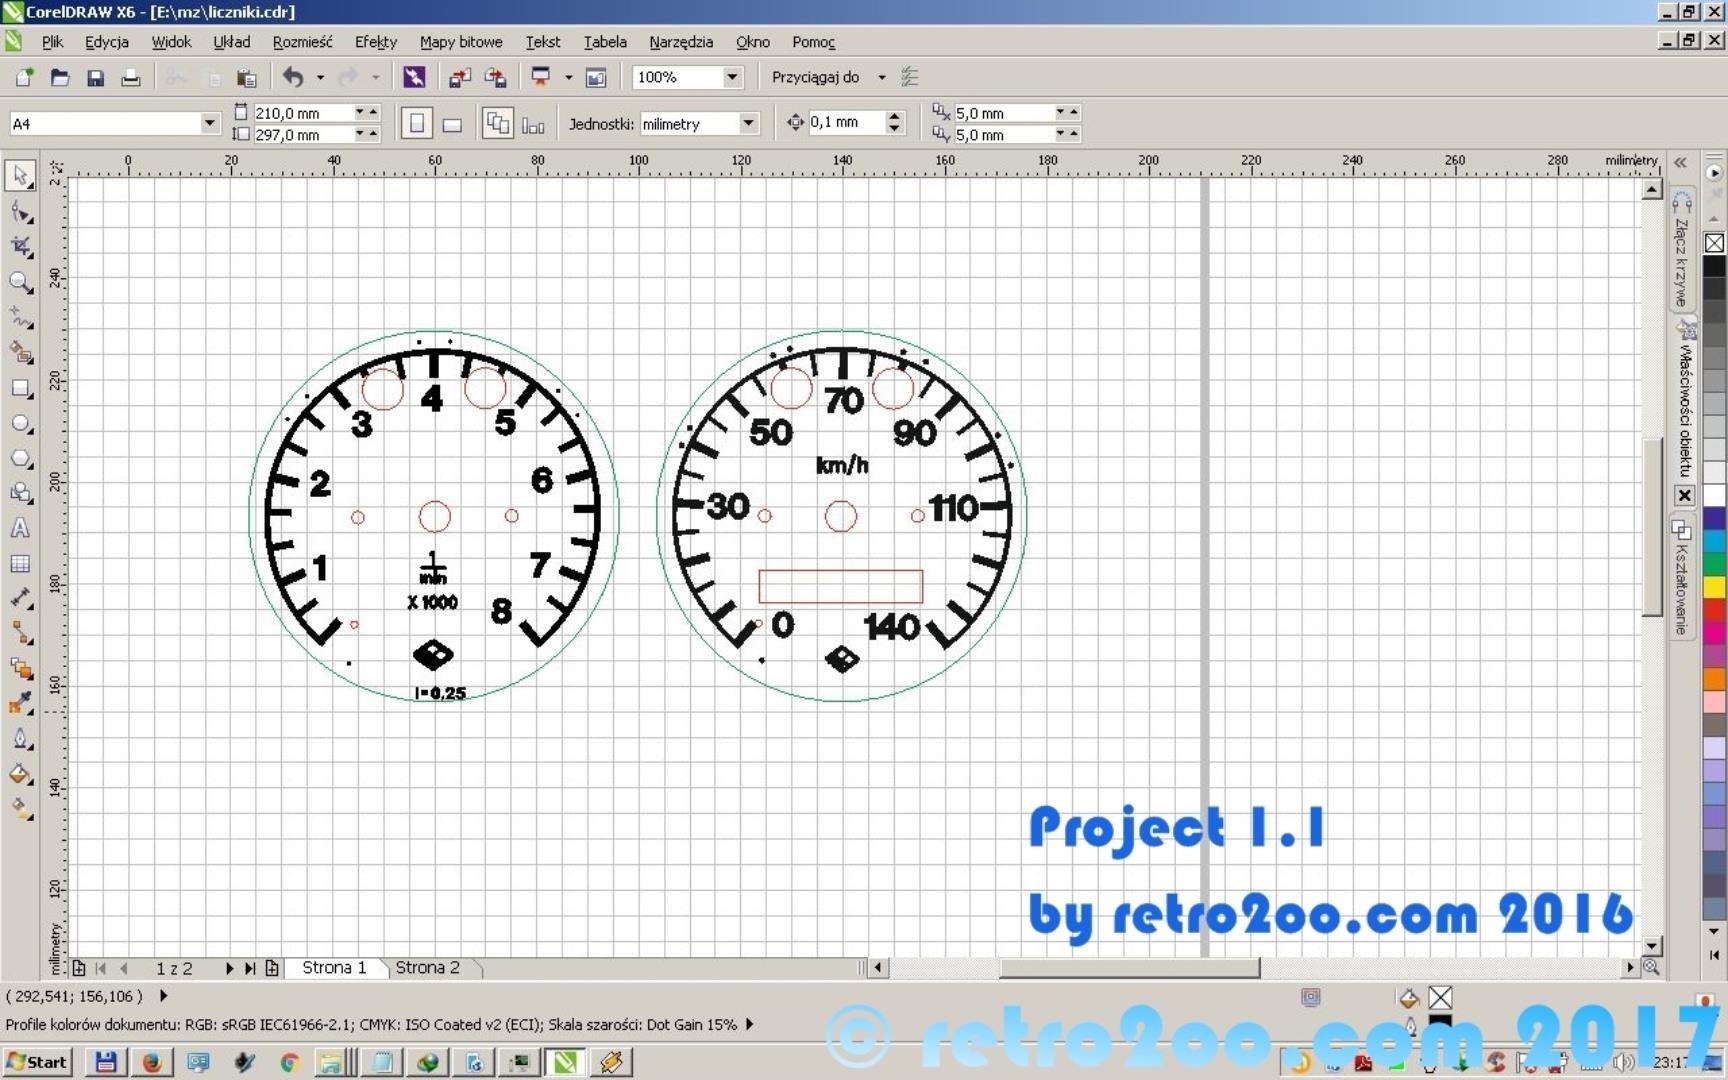This screenshot has width=1728, height=1080.
Task: Click the Import icon in toolbar
Action: click(x=459, y=77)
